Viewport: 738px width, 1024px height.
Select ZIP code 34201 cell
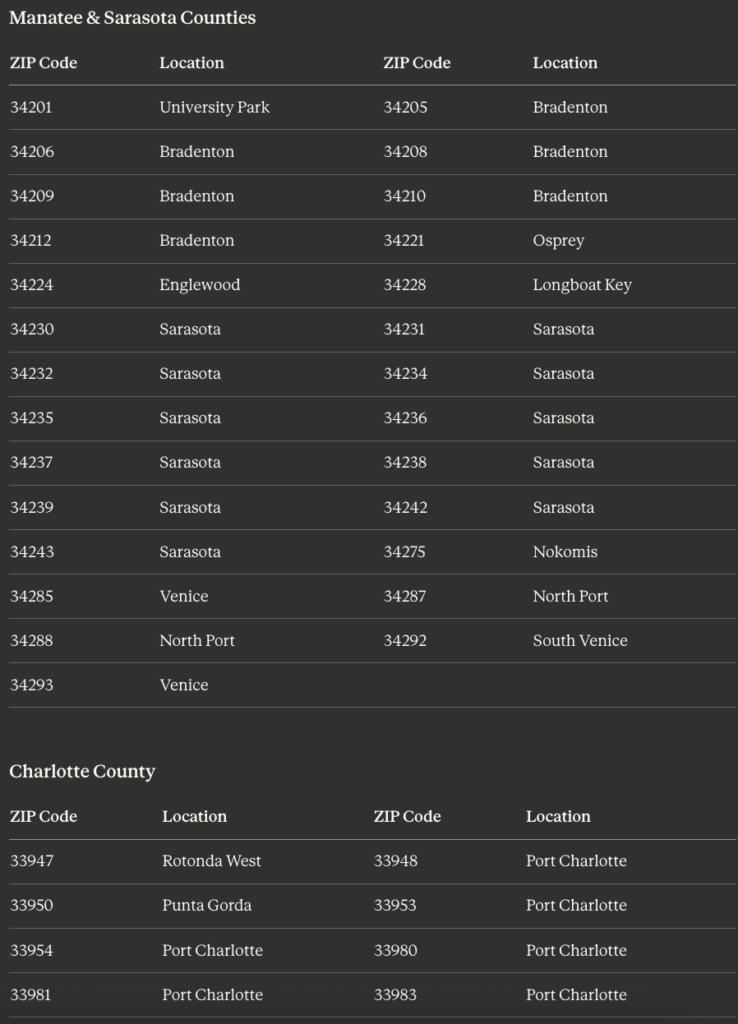[x=31, y=107]
